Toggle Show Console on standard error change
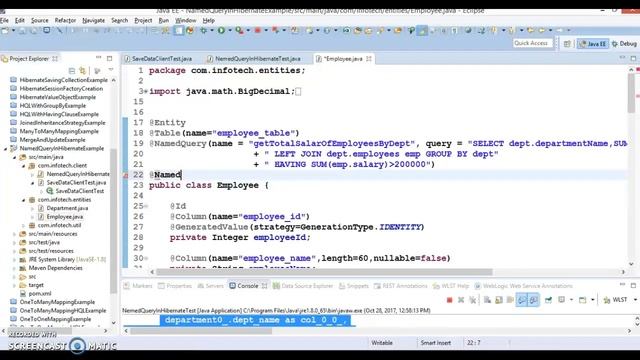640x360 pixels. [x=533, y=300]
